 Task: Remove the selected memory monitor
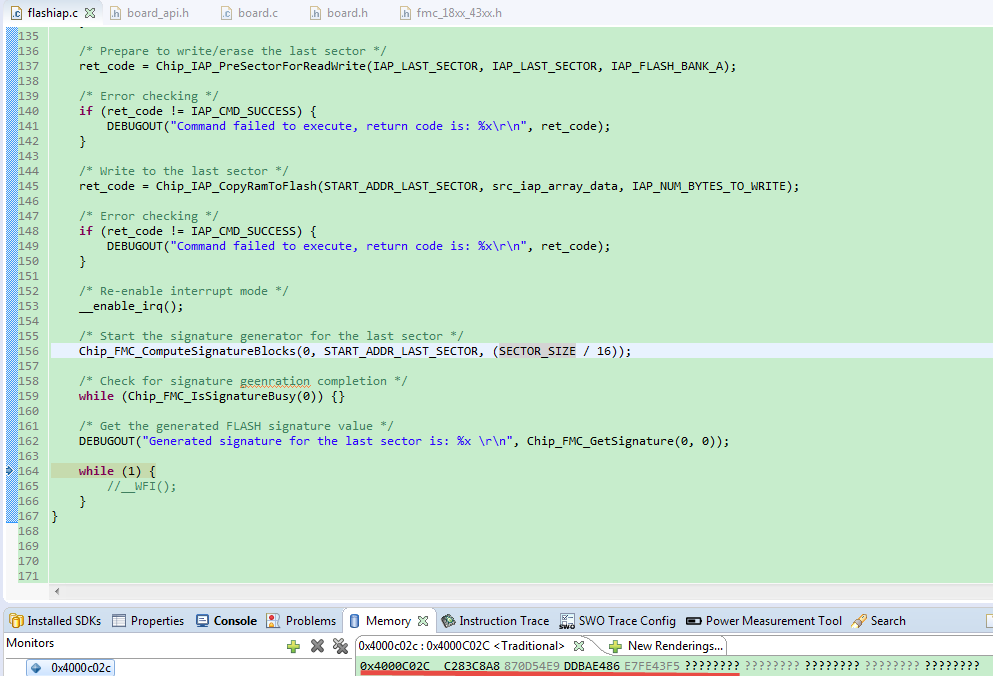coord(317,646)
